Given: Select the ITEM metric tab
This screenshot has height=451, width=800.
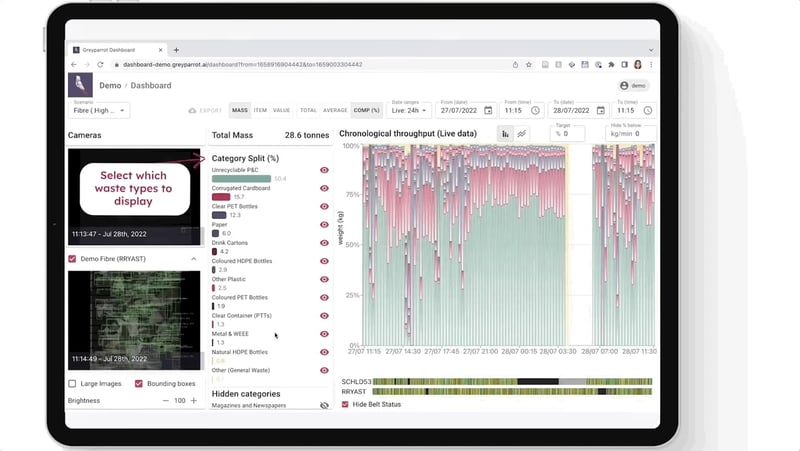Looking at the screenshot, I should click(x=260, y=110).
